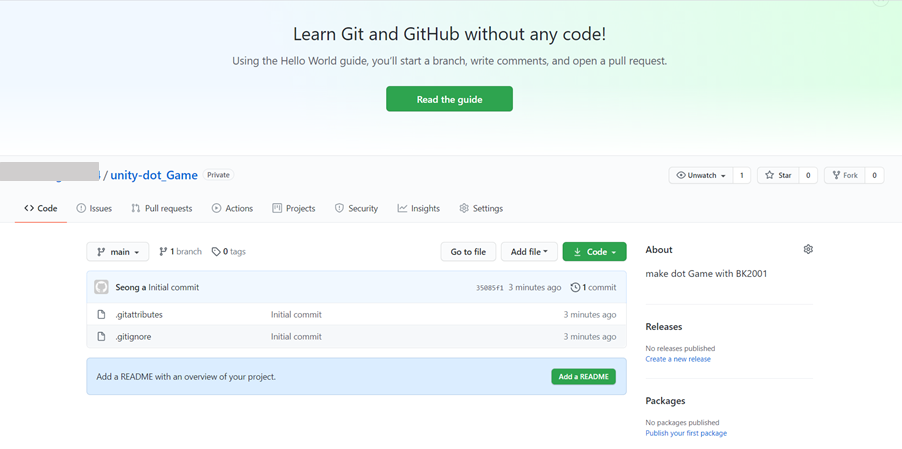Open the unity-dot_Game repository link
This screenshot has height=449, width=902.
point(154,175)
